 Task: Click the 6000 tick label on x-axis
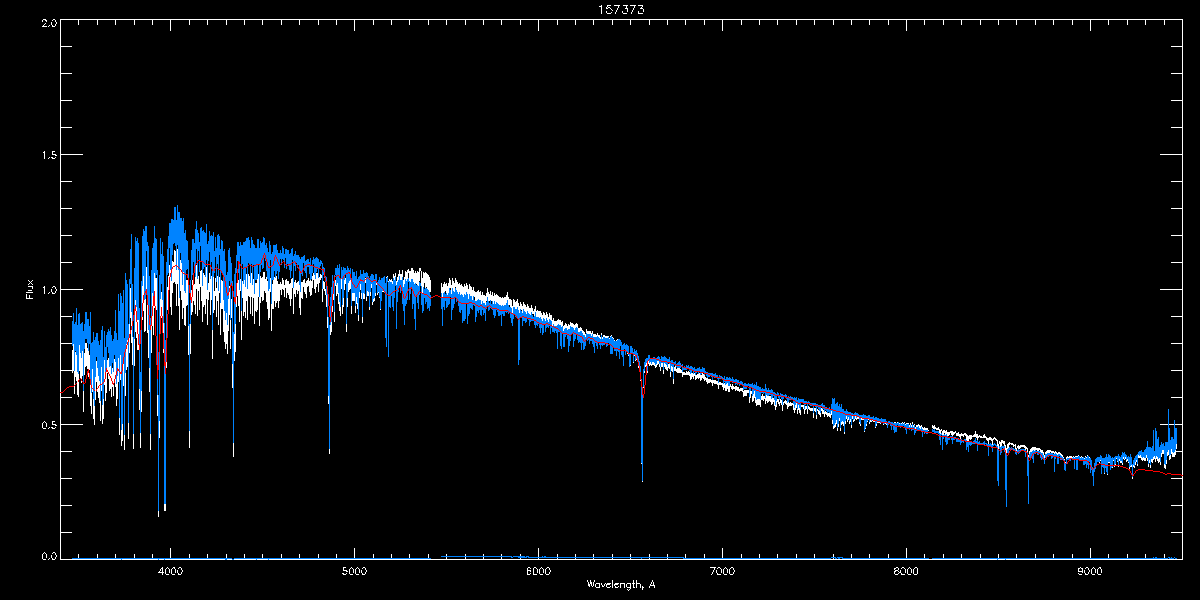[x=538, y=571]
